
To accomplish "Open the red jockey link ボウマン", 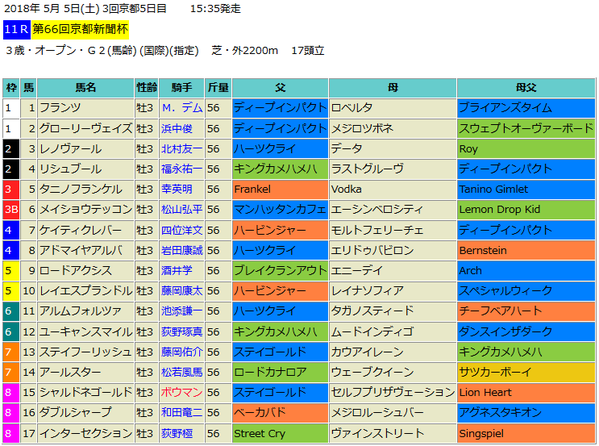I will coord(182,392).
